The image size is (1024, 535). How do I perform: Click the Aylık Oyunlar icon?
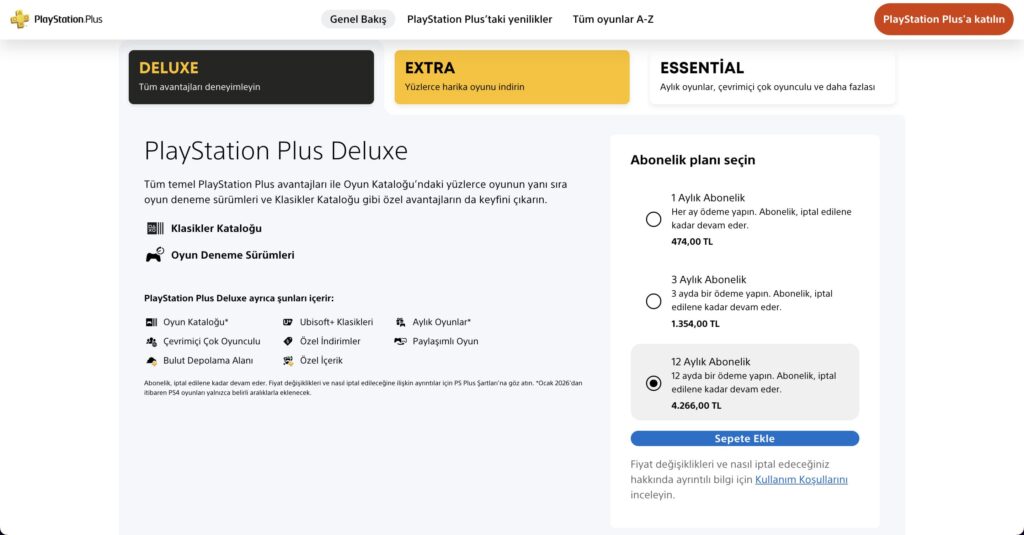pos(400,322)
